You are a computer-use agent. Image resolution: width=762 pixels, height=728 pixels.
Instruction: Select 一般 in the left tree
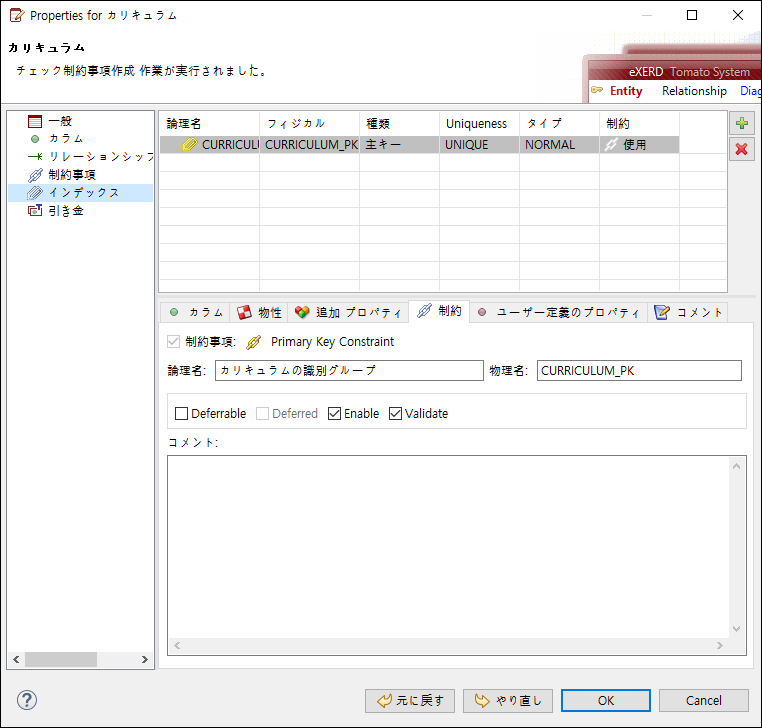(60, 121)
